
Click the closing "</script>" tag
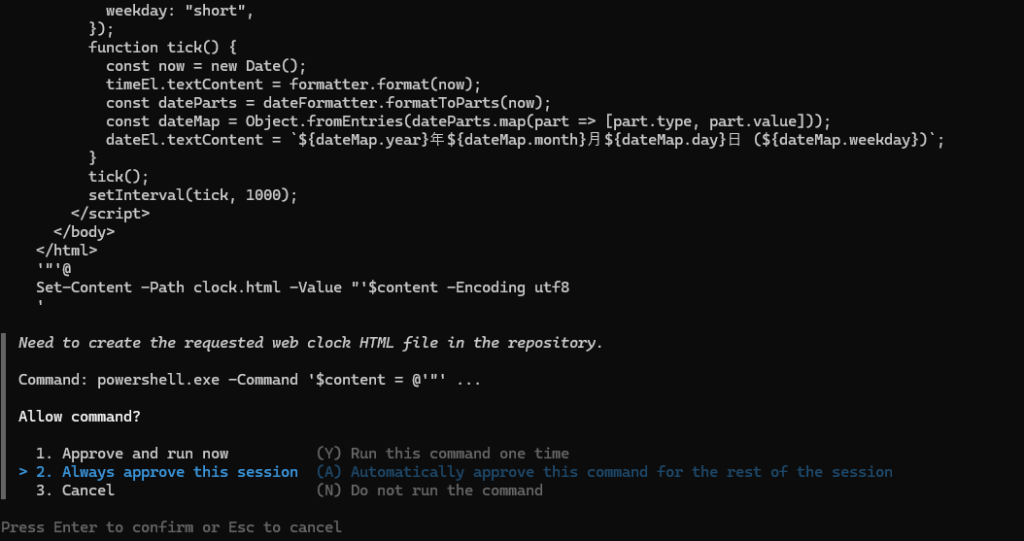click(110, 213)
